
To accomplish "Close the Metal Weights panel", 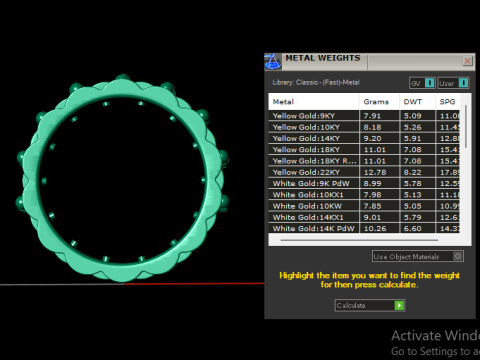I will point(467,61).
